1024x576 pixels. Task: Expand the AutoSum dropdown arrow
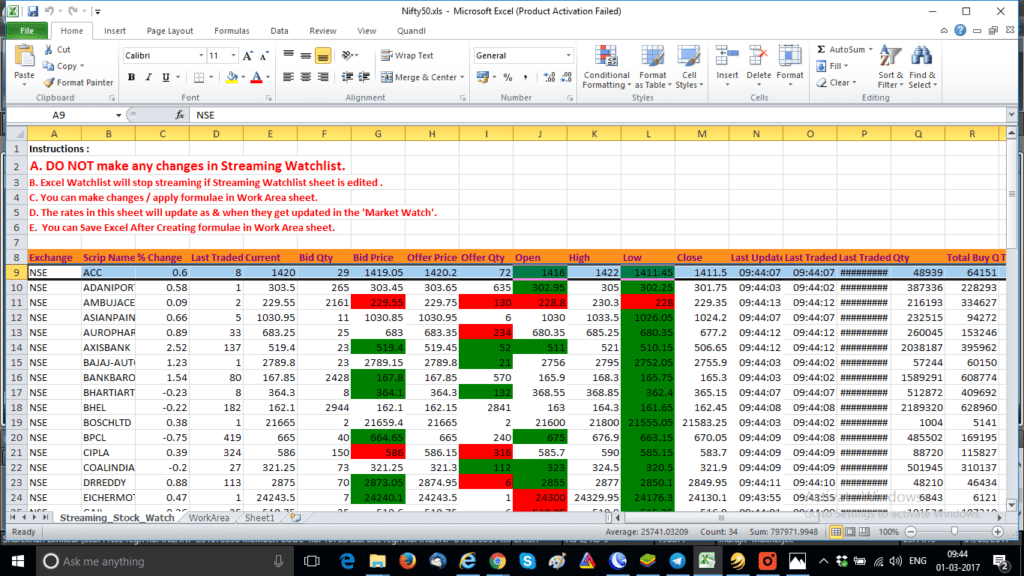(x=870, y=50)
